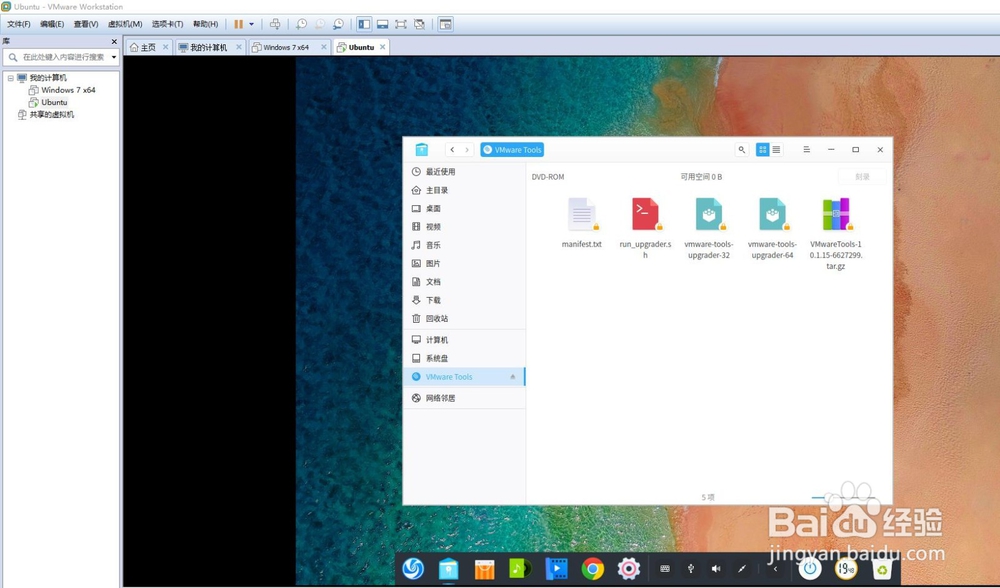
Task: Click the sound volume icon in the dock
Action: pos(717,568)
